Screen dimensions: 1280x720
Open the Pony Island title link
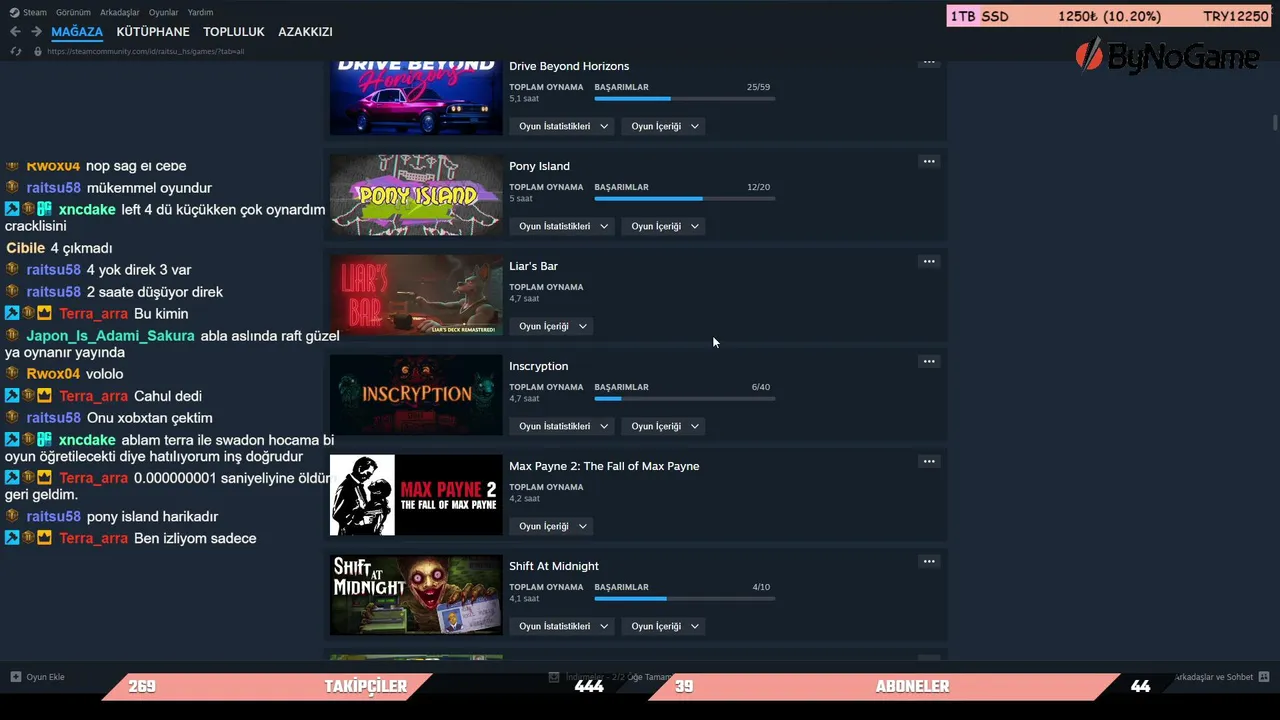click(x=539, y=166)
